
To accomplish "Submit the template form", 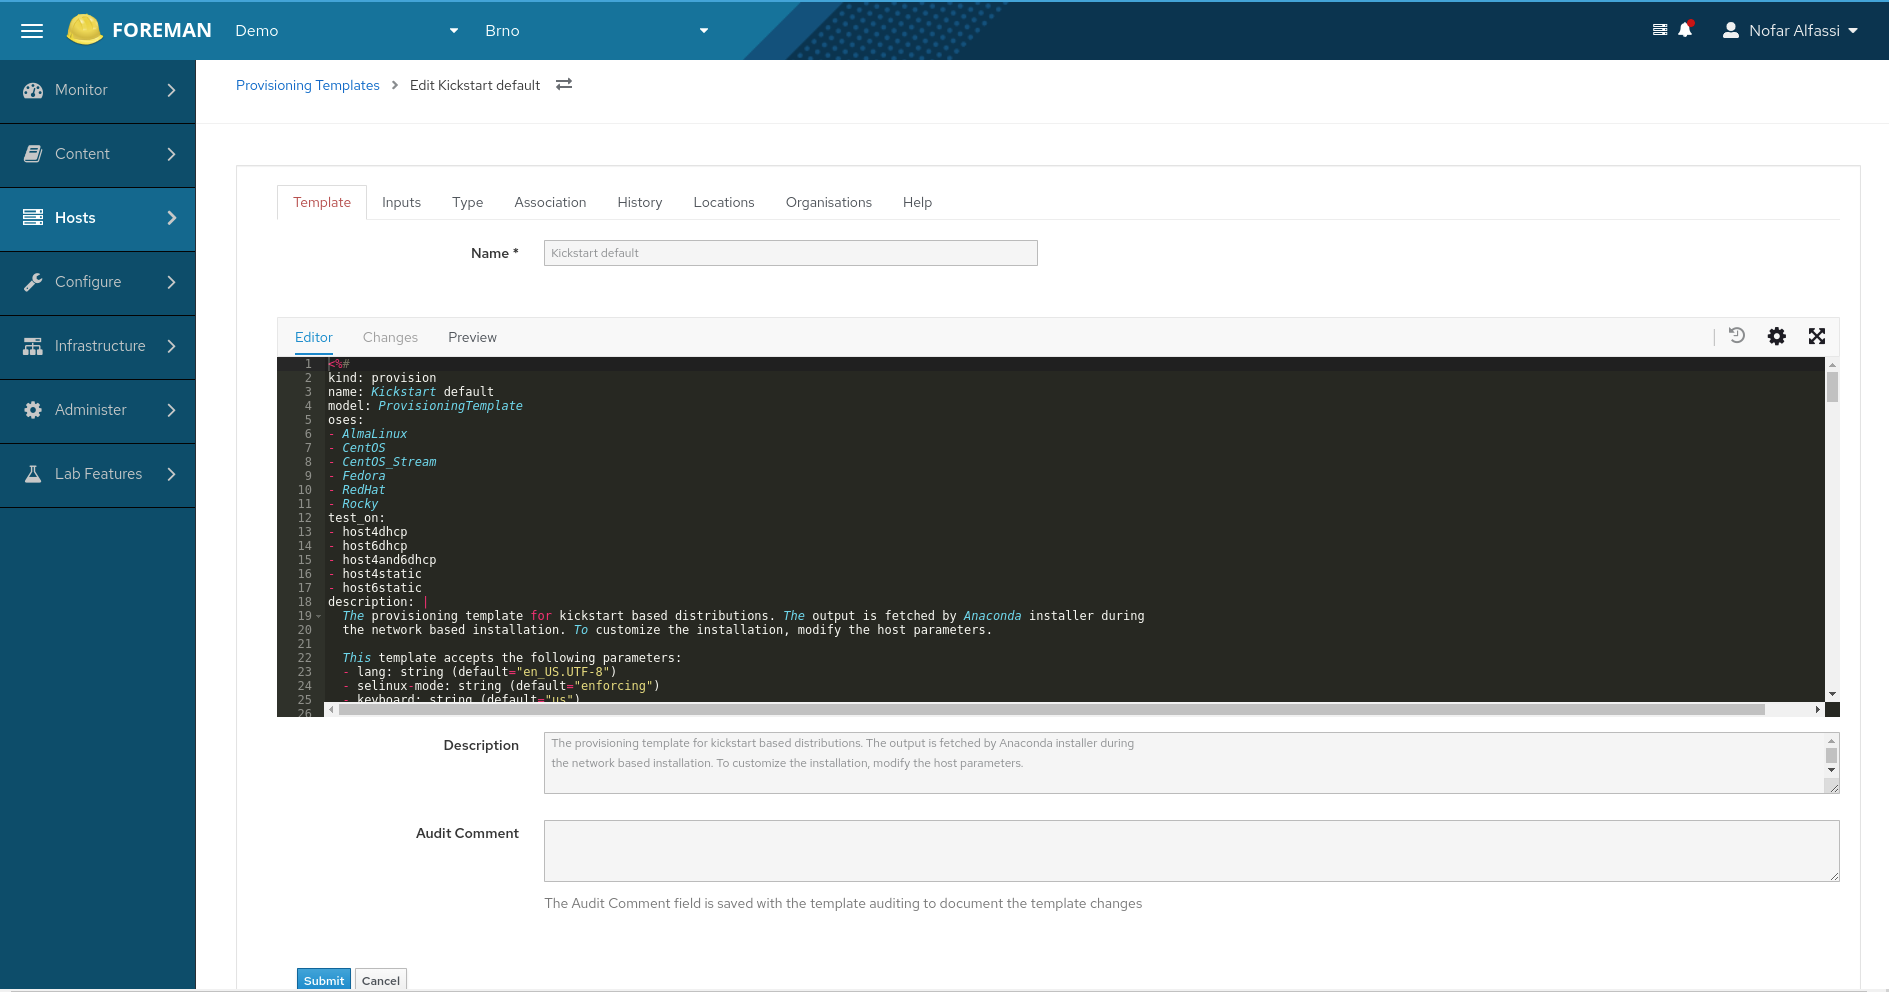I will pyautogui.click(x=323, y=980).
